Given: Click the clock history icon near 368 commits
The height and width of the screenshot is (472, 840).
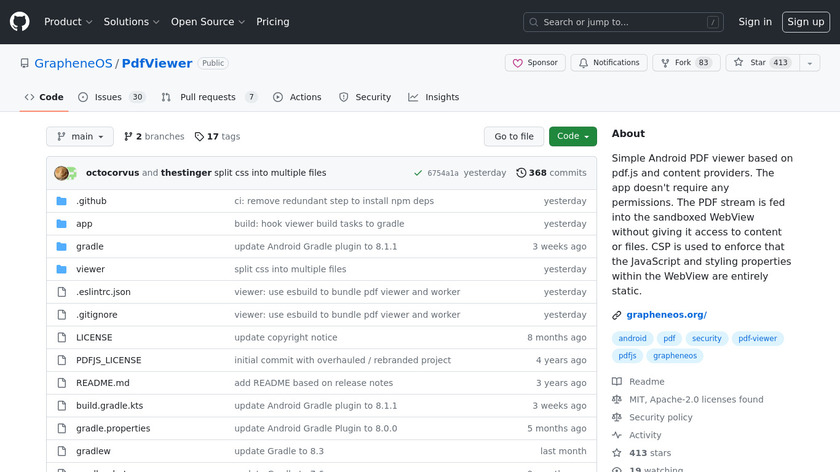Looking at the screenshot, I should click(521, 173).
